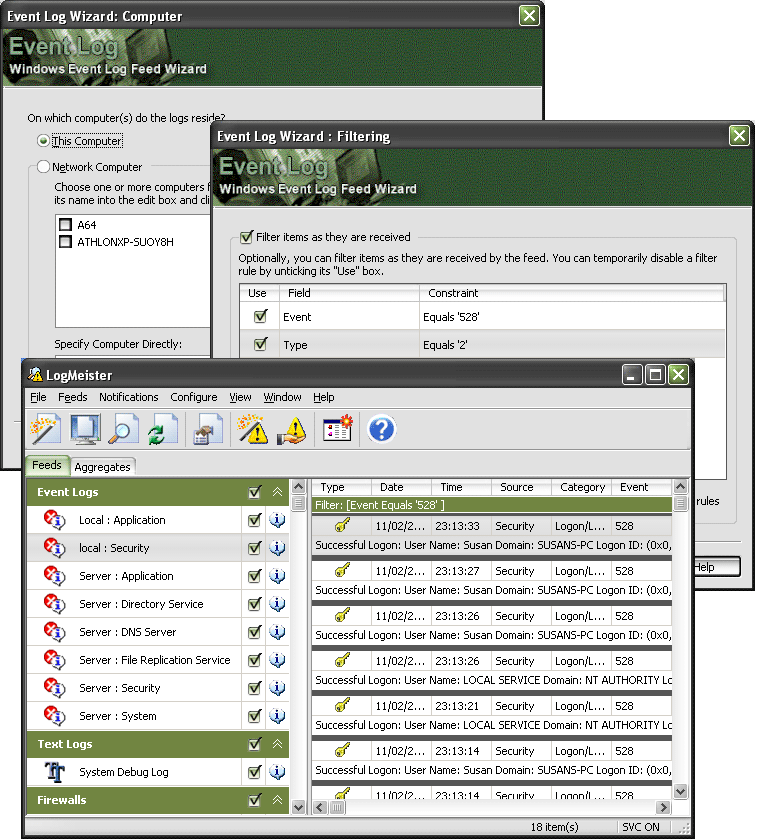Screen dimensions: 765x839
Task: Open the Notifications menu
Action: 129,397
